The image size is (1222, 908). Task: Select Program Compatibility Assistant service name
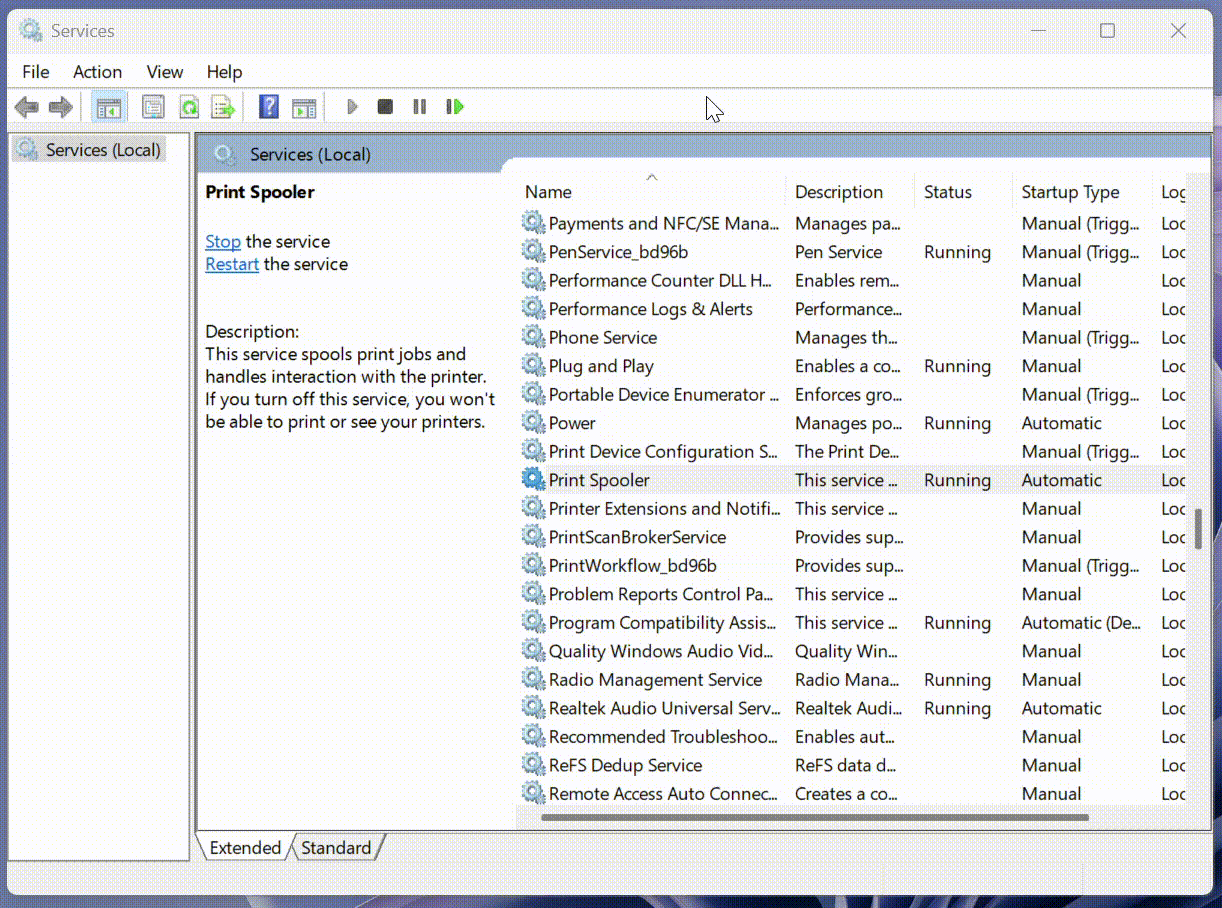[663, 623]
